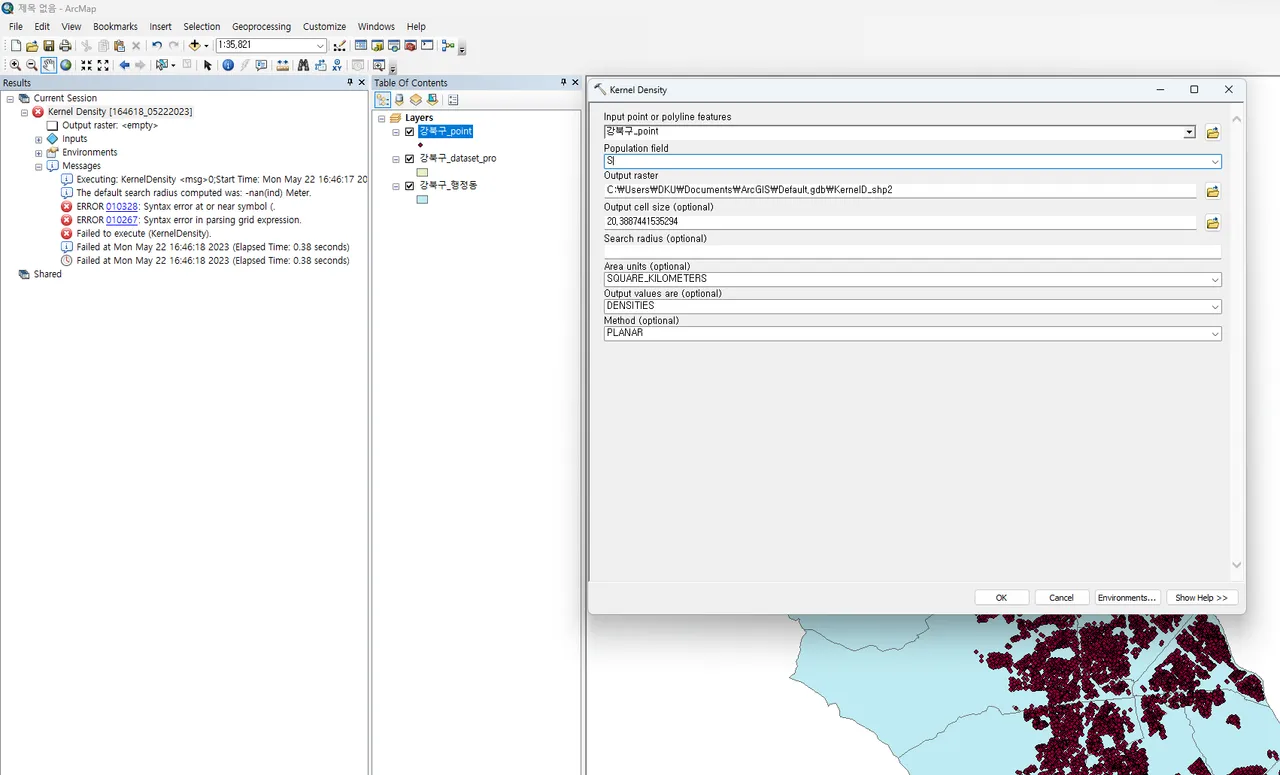Viewport: 1280px width, 775px height.
Task: Expand the Inputs node in Results
Action: pyautogui.click(x=39, y=140)
